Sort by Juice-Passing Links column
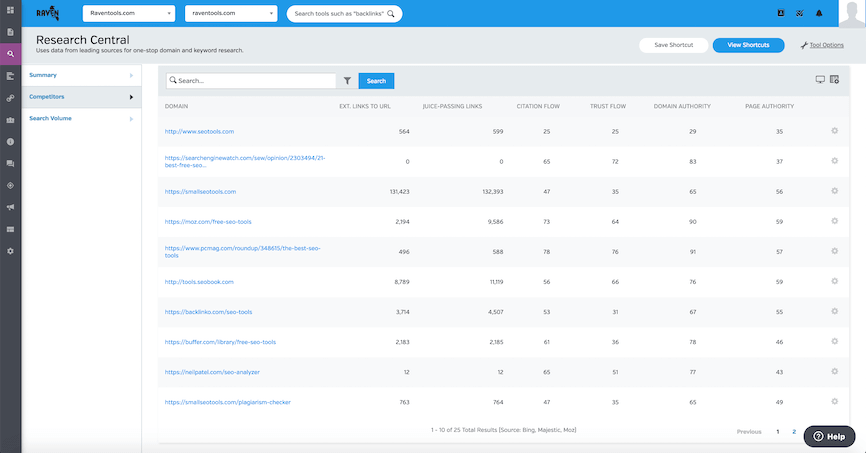 pos(452,106)
